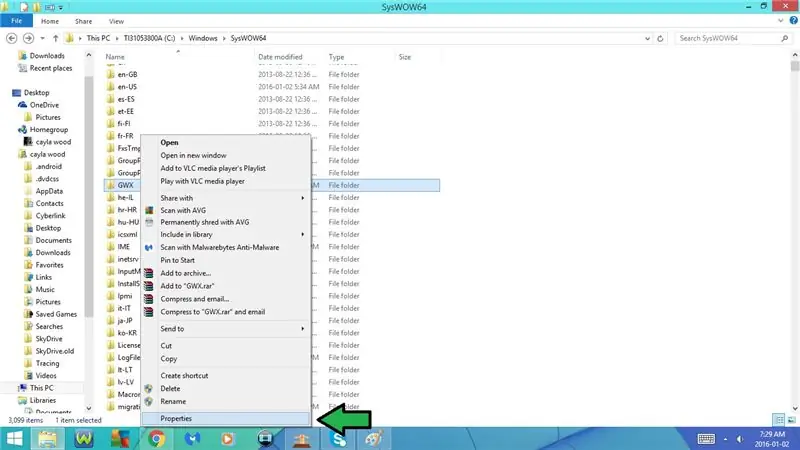
Task: Choose Properties in the context menu
Action: (x=226, y=418)
